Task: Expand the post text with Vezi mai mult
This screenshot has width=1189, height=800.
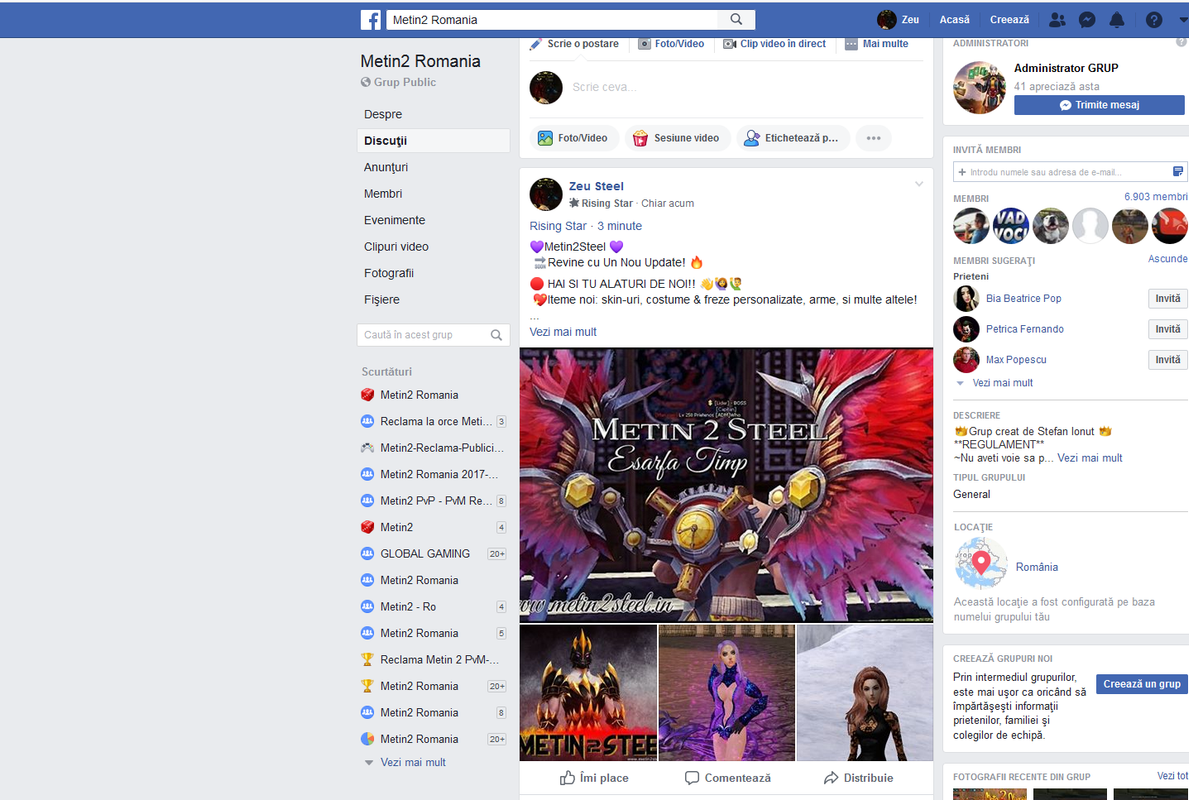Action: [x=563, y=332]
